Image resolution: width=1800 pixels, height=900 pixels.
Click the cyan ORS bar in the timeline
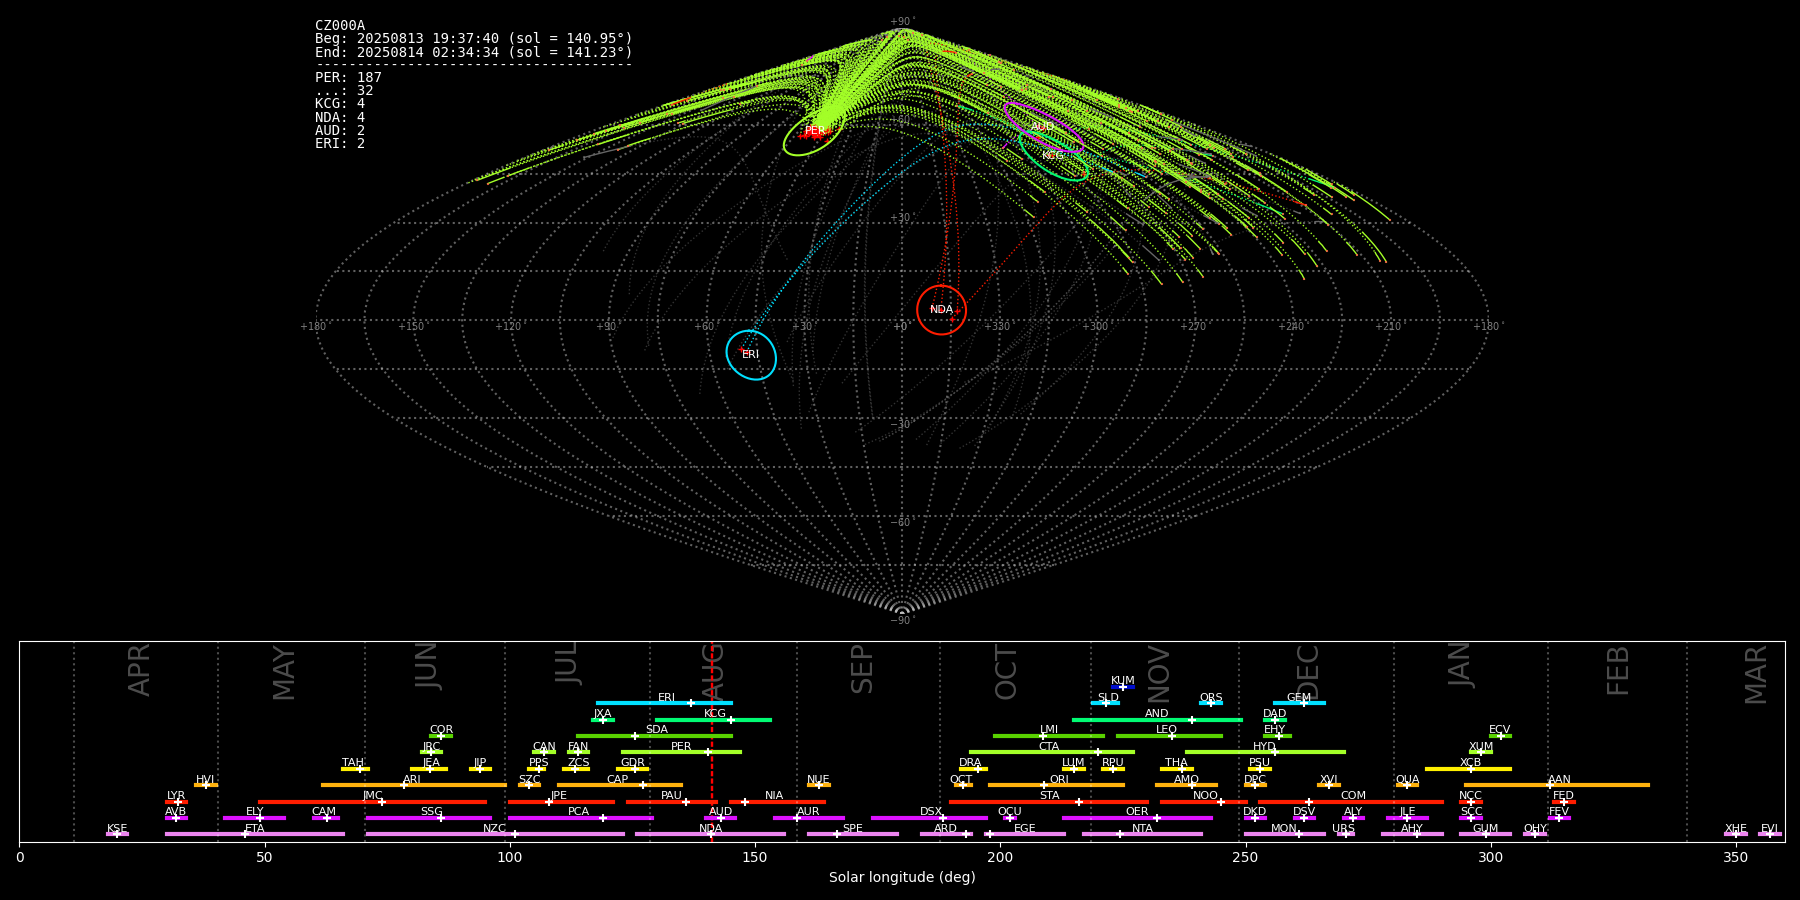(1211, 703)
